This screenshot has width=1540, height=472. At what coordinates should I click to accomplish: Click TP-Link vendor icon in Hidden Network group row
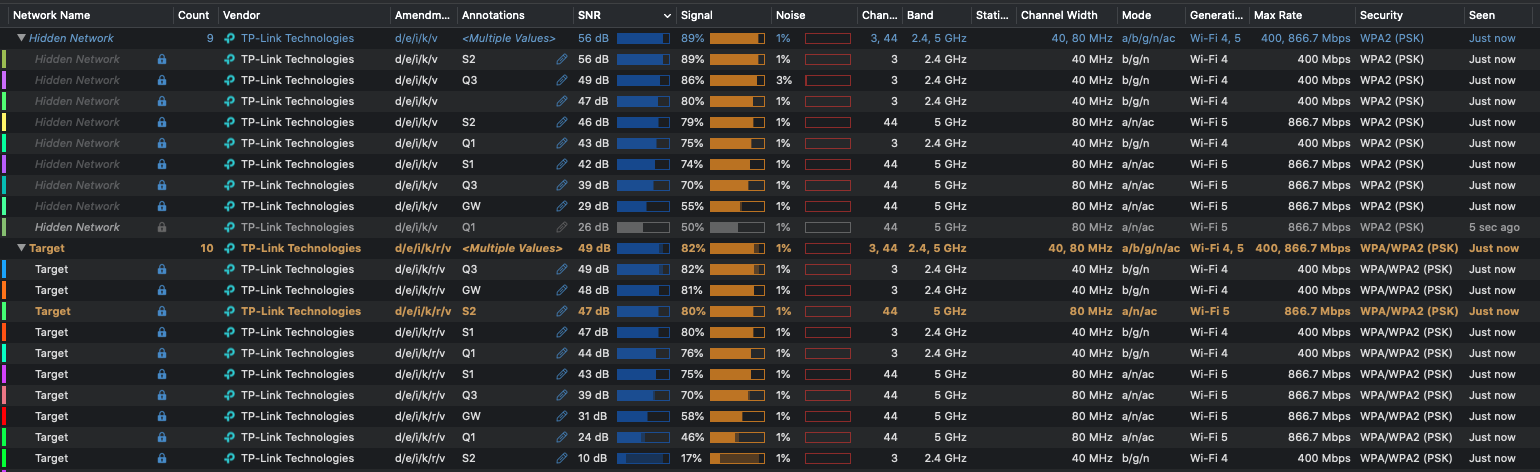[230, 38]
